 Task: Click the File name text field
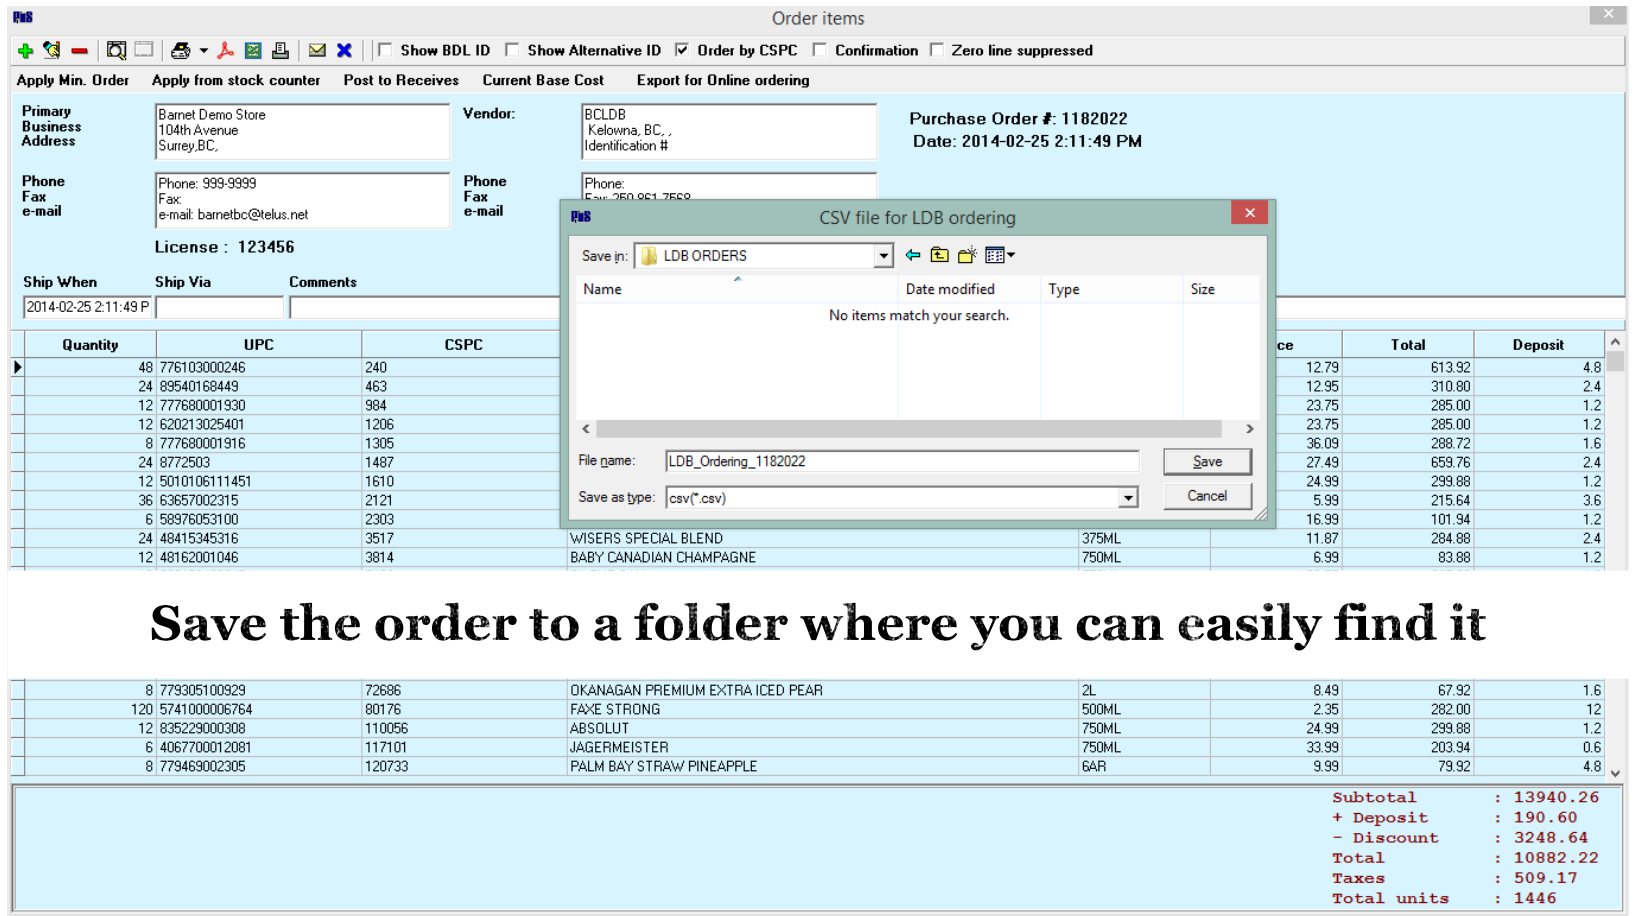900,461
